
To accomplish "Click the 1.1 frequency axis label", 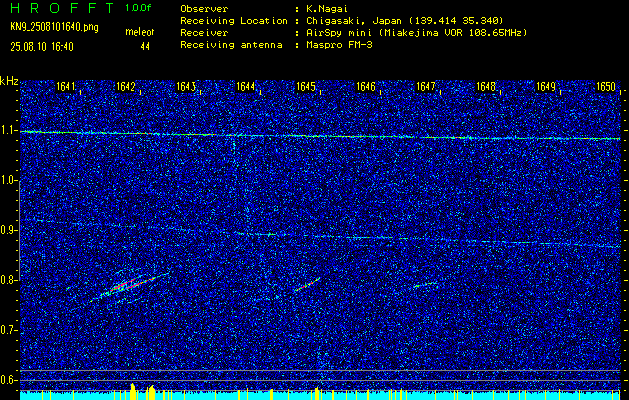I will click(x=8, y=130).
